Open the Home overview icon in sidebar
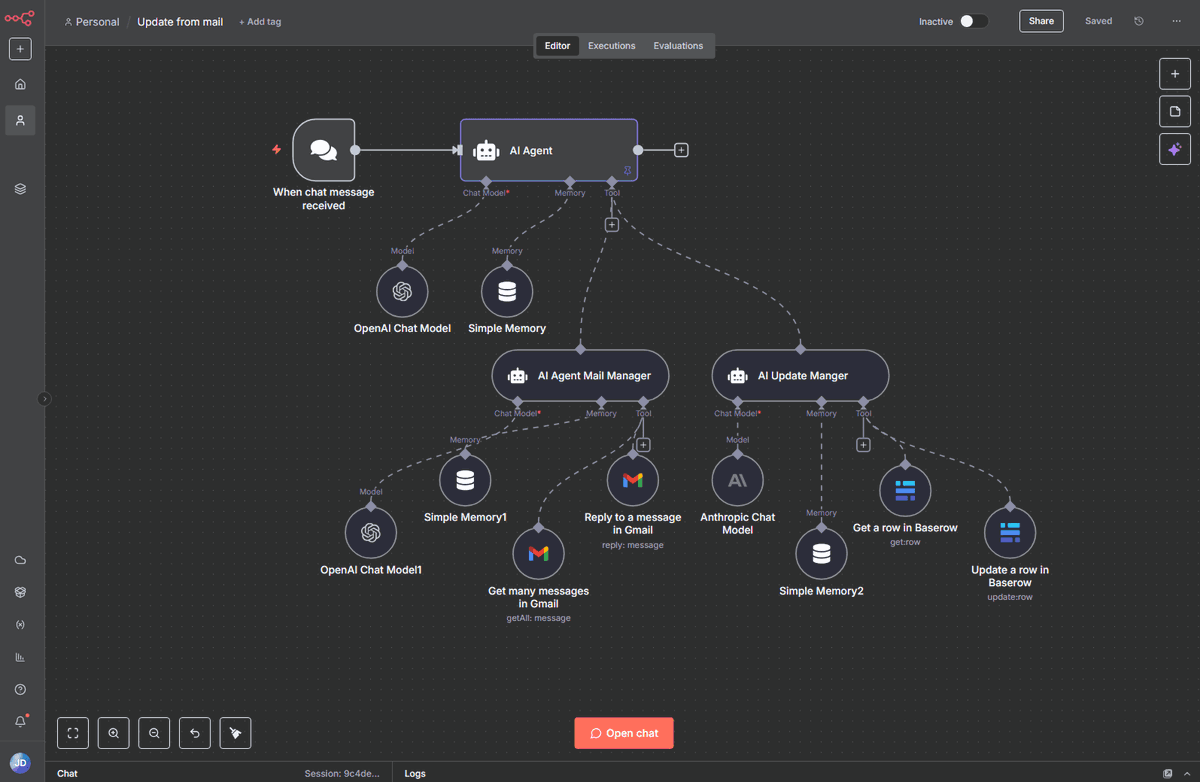Screen dimensions: 1200x782 [20, 85]
